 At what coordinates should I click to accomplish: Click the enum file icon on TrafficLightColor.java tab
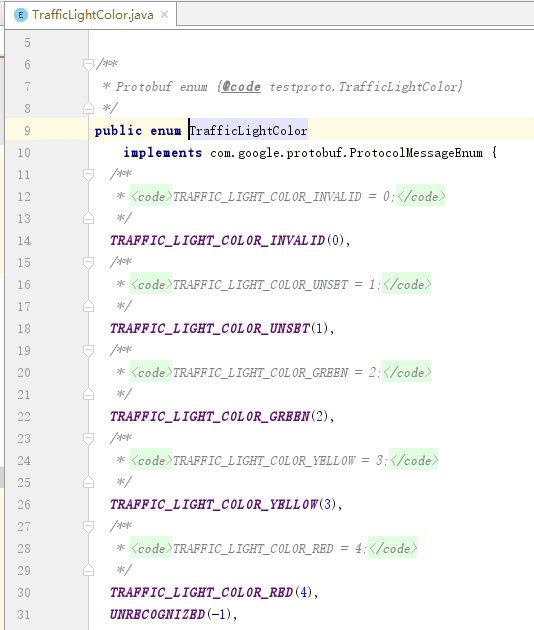(x=20, y=15)
